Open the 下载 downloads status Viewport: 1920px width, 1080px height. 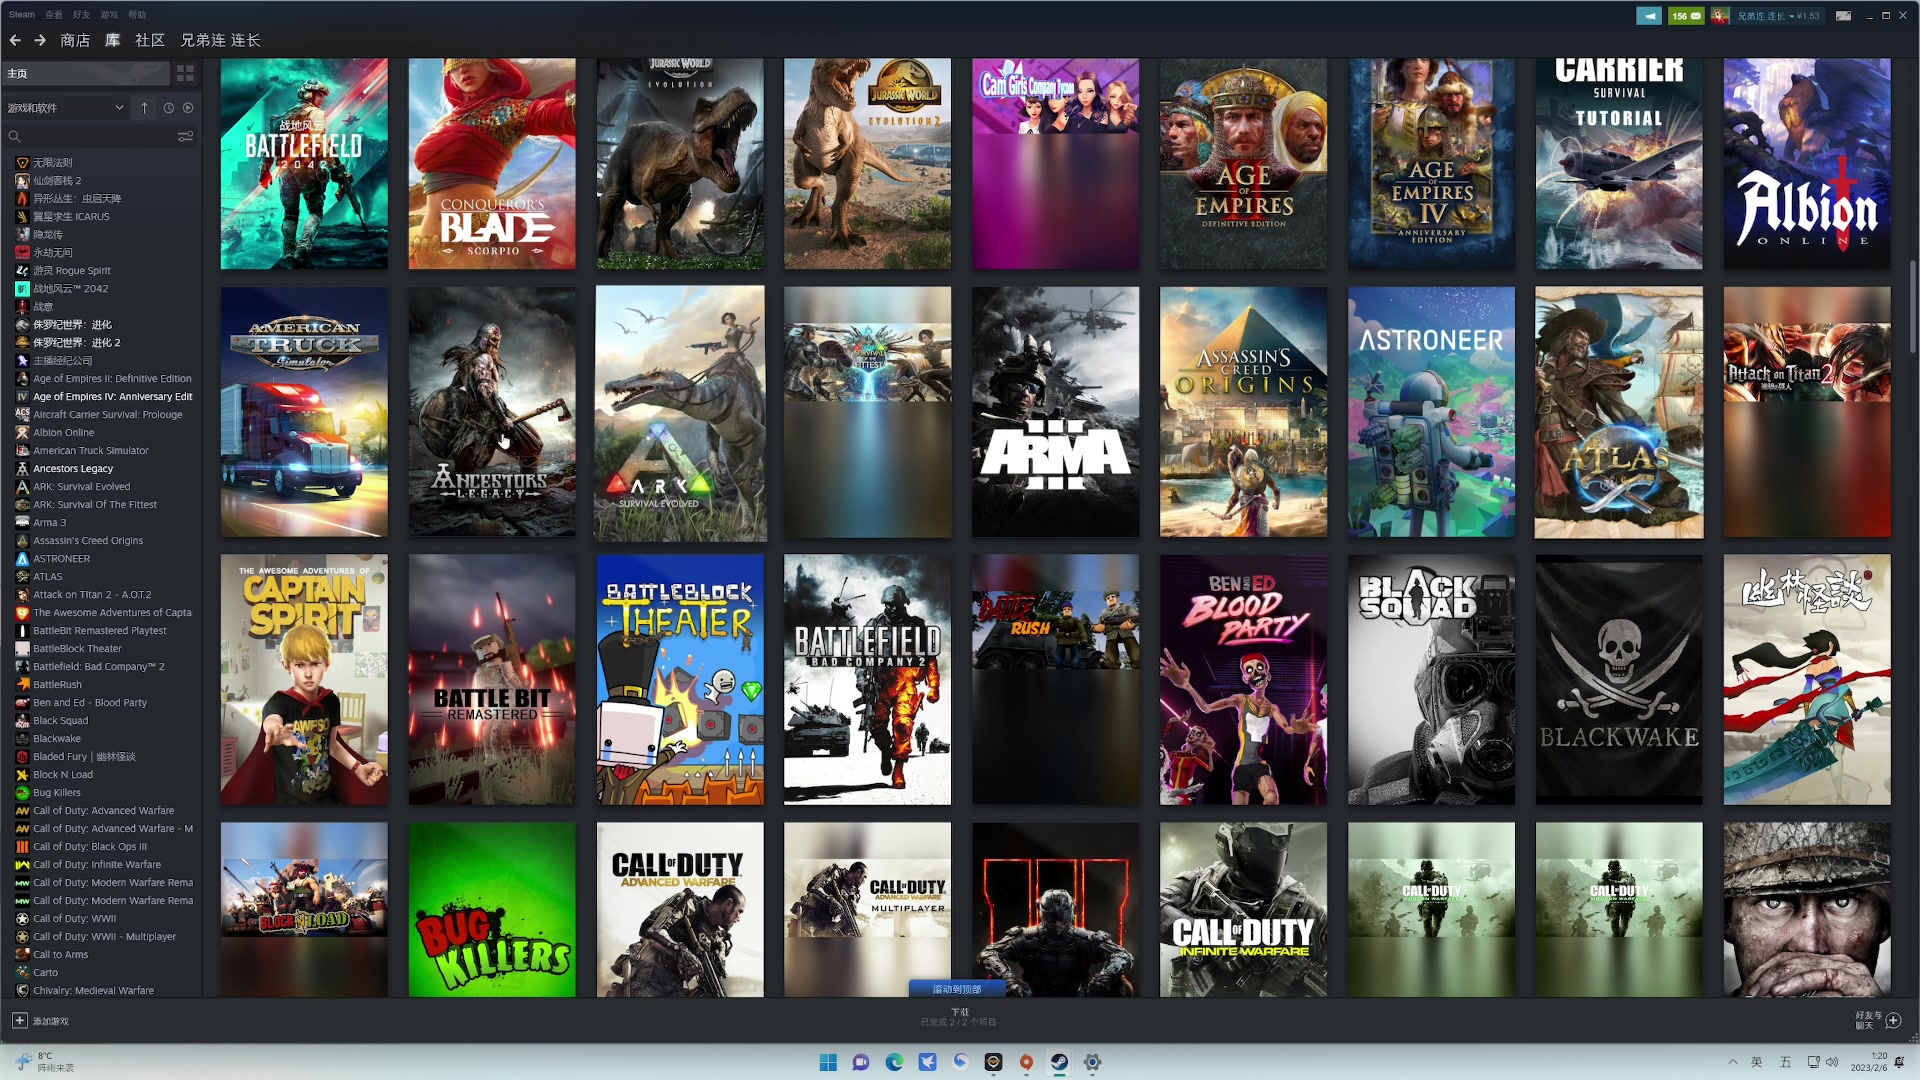point(959,1017)
